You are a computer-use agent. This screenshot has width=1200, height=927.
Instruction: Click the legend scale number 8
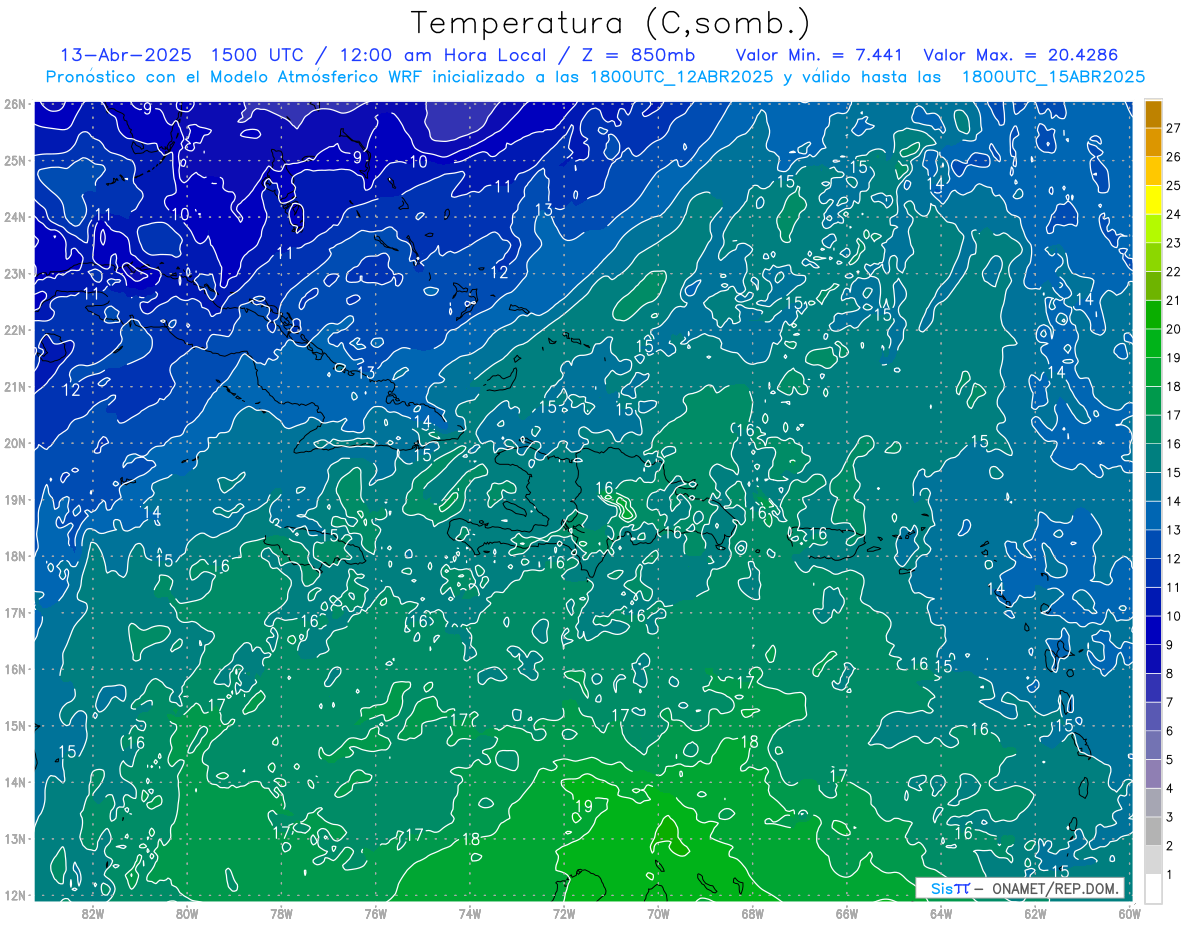(x=1170, y=674)
